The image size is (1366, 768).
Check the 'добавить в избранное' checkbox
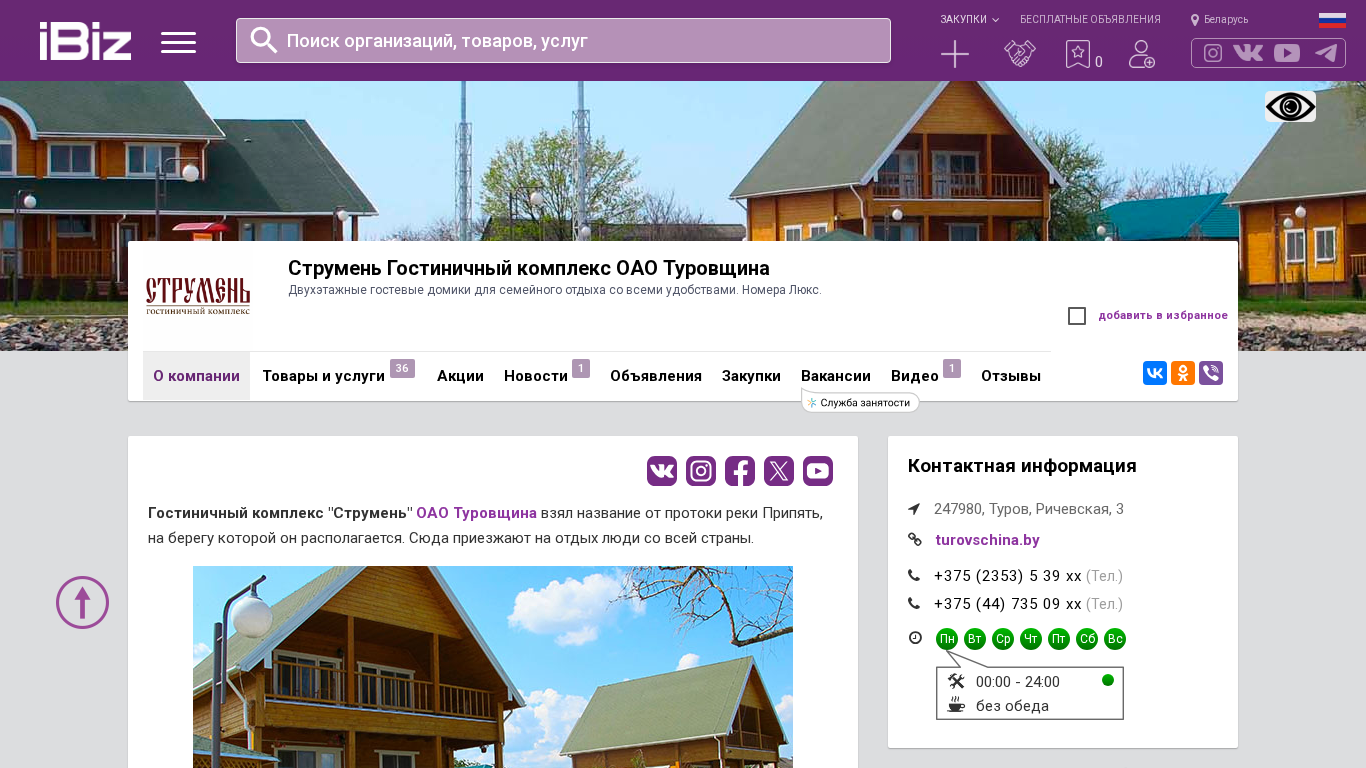click(1077, 316)
